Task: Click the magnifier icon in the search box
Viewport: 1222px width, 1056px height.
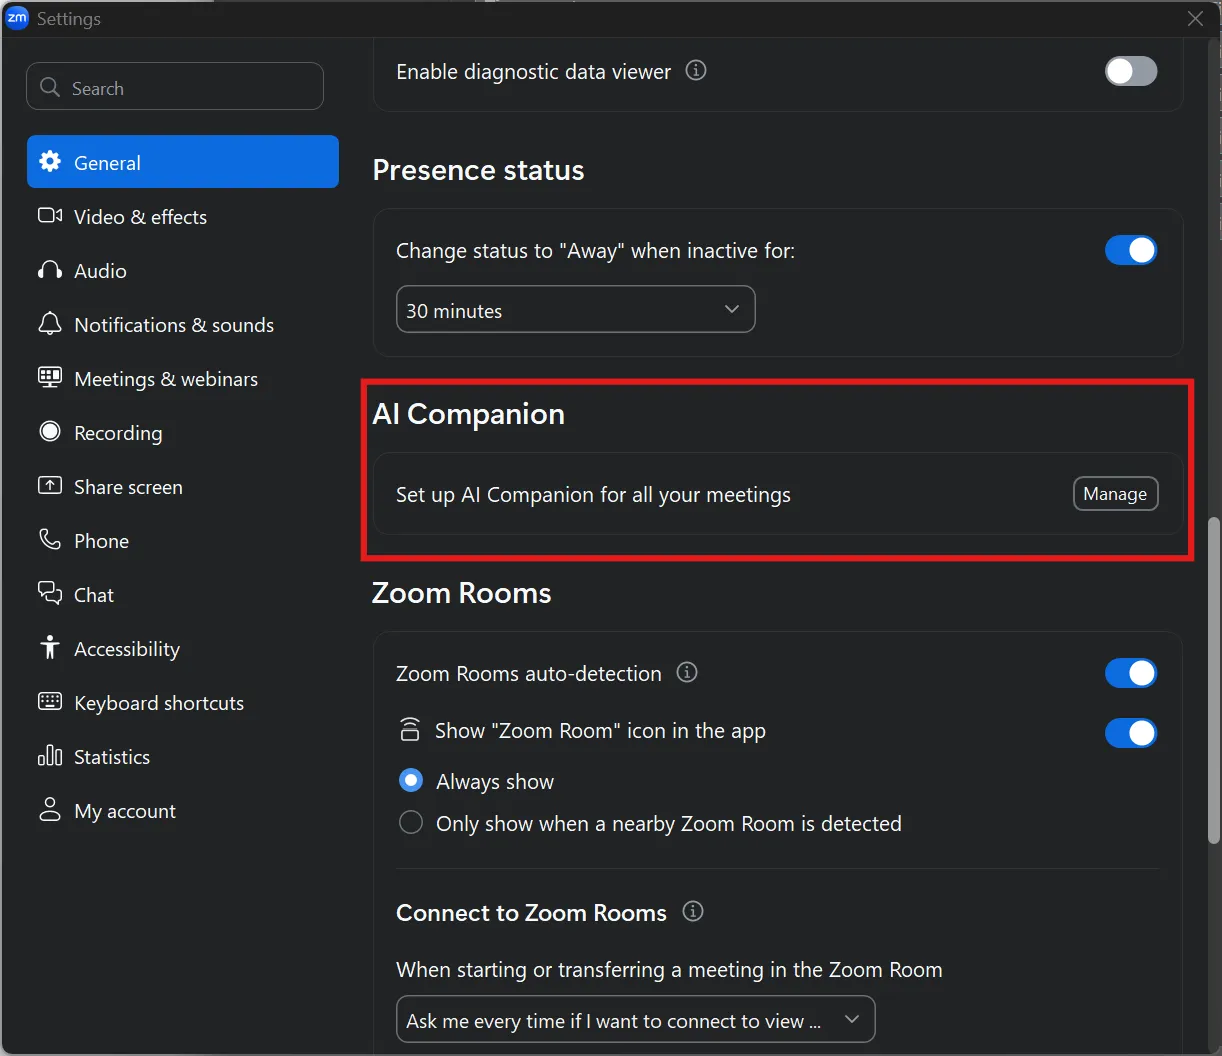Action: 50,87
